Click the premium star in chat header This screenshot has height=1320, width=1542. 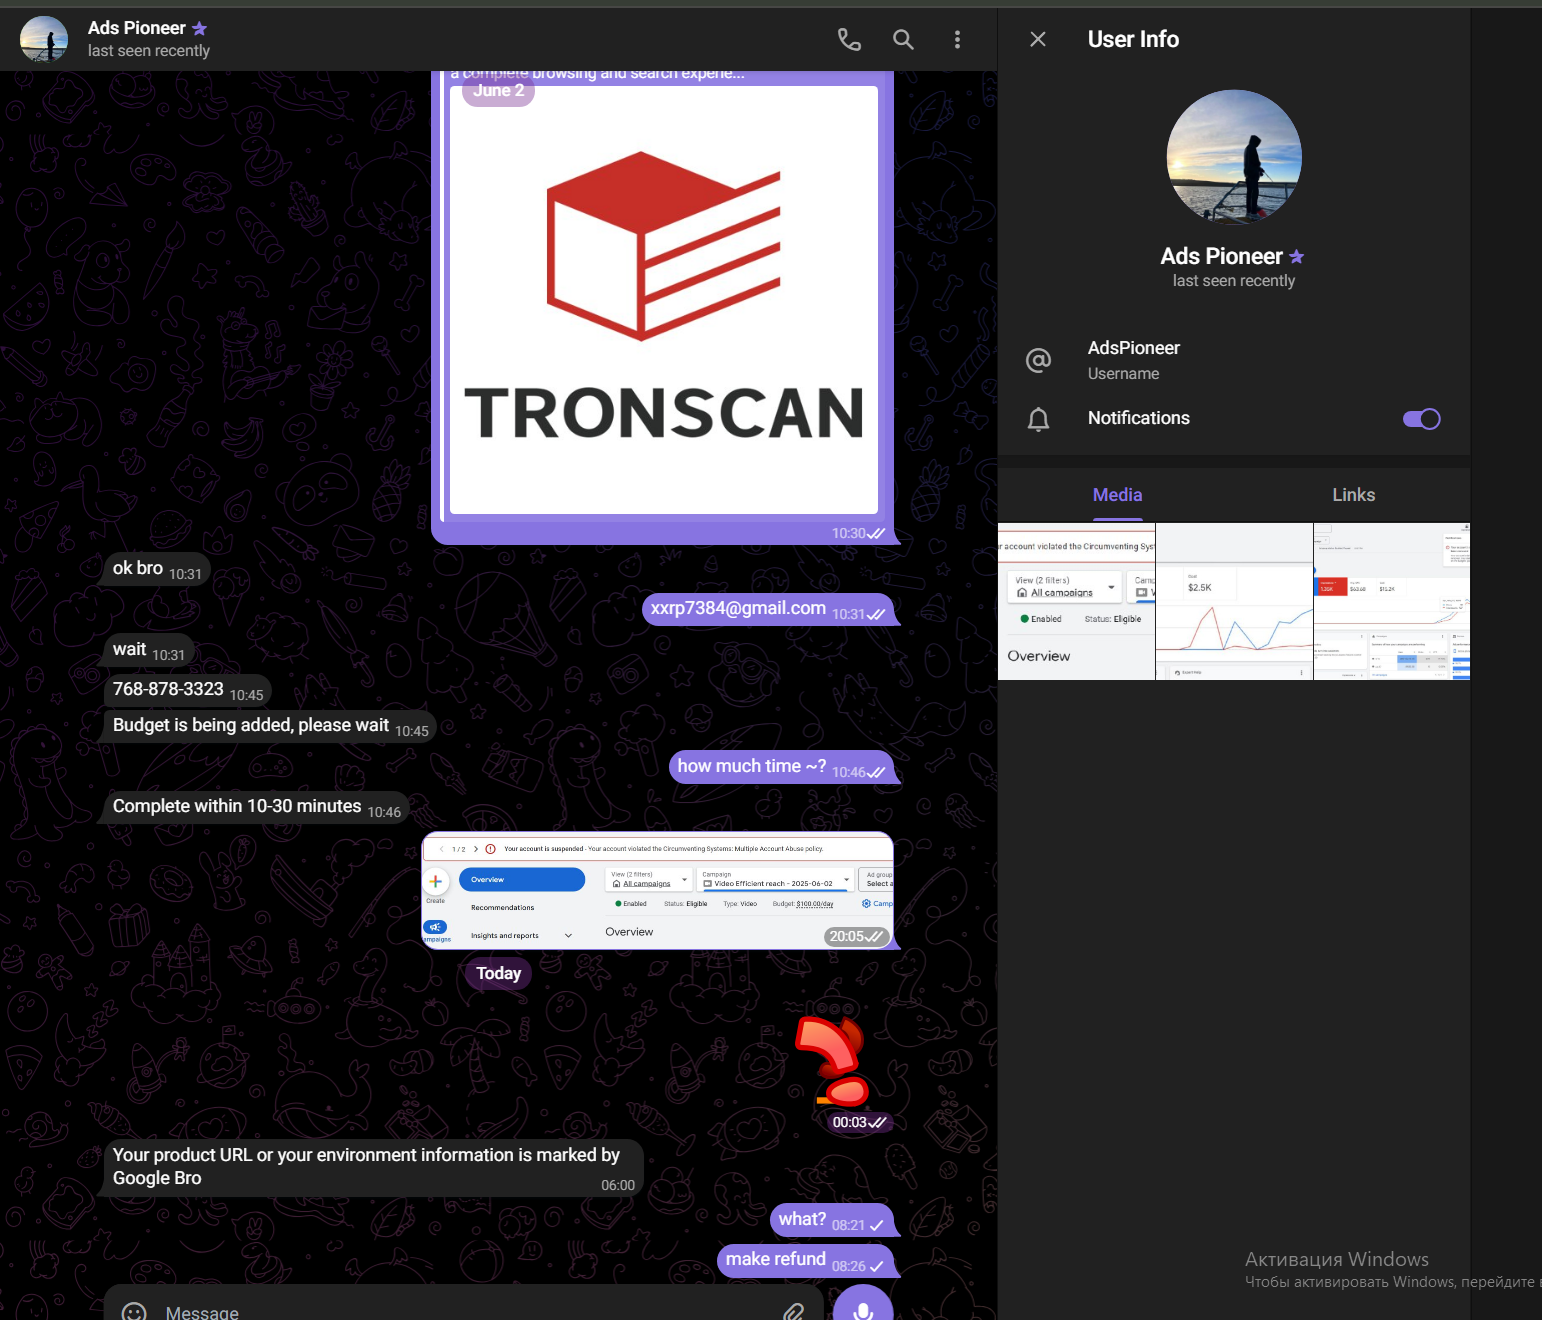(199, 28)
